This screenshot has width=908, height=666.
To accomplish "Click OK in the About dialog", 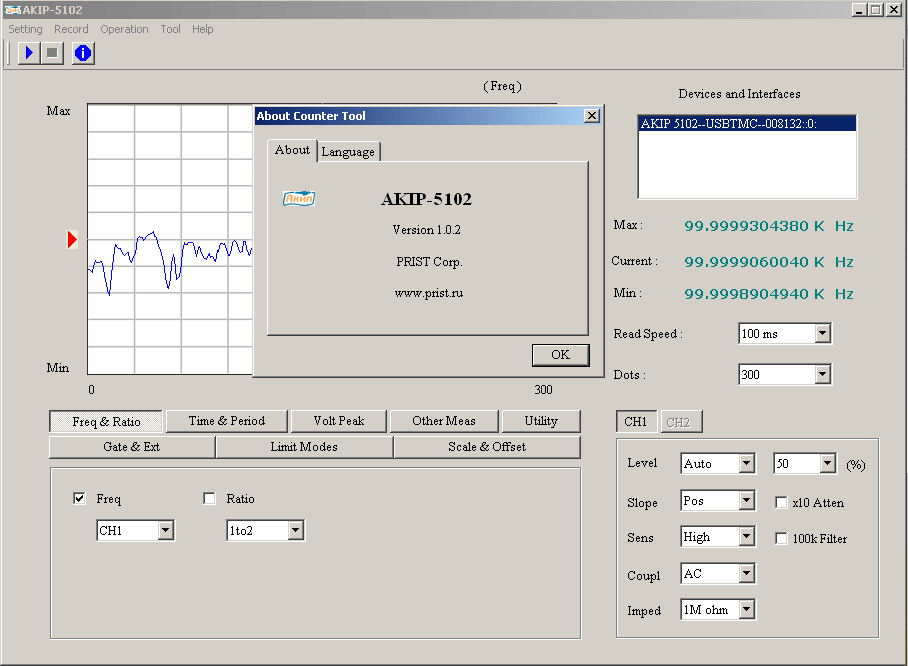I will coord(560,355).
